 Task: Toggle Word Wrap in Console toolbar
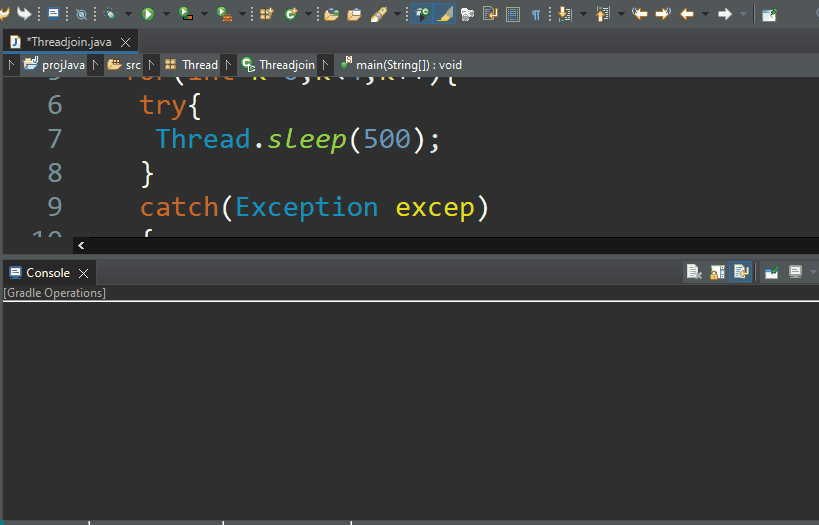click(741, 272)
